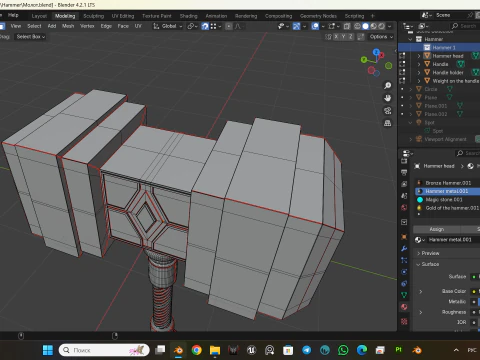
Task: Toggle the camera view icon in viewport
Action: point(387,111)
